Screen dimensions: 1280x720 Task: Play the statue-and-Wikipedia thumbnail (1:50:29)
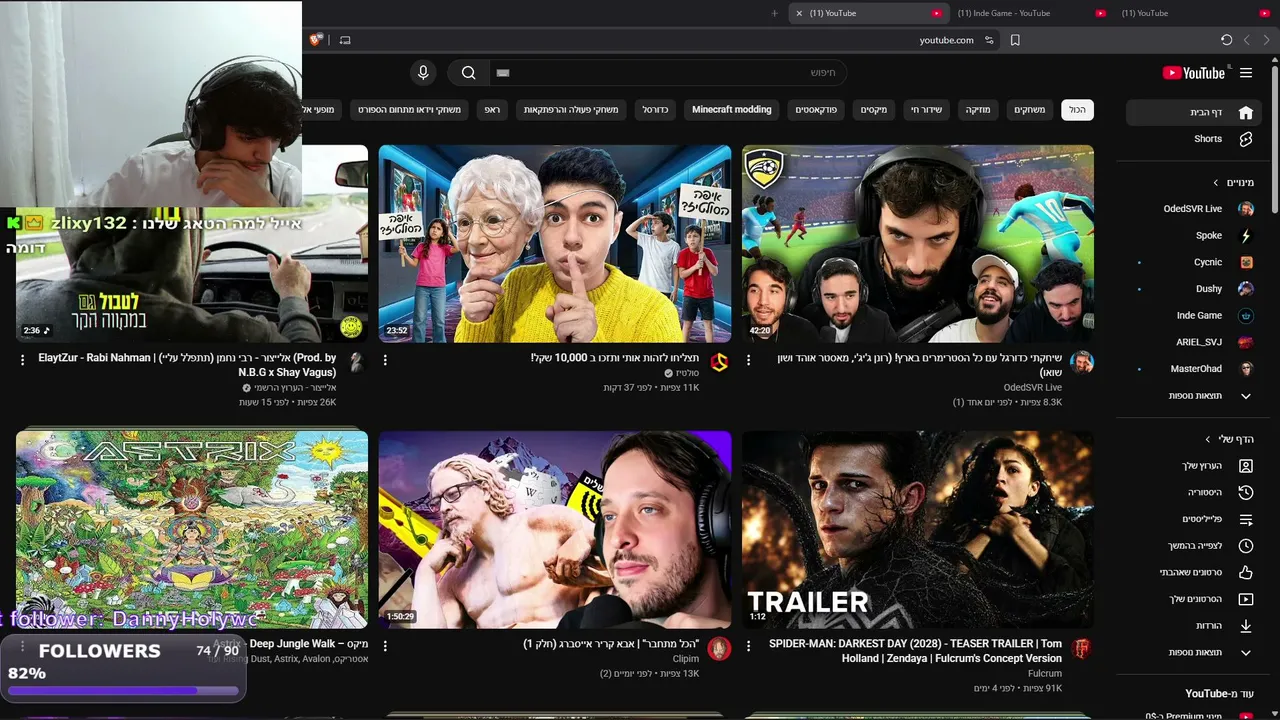[555, 529]
